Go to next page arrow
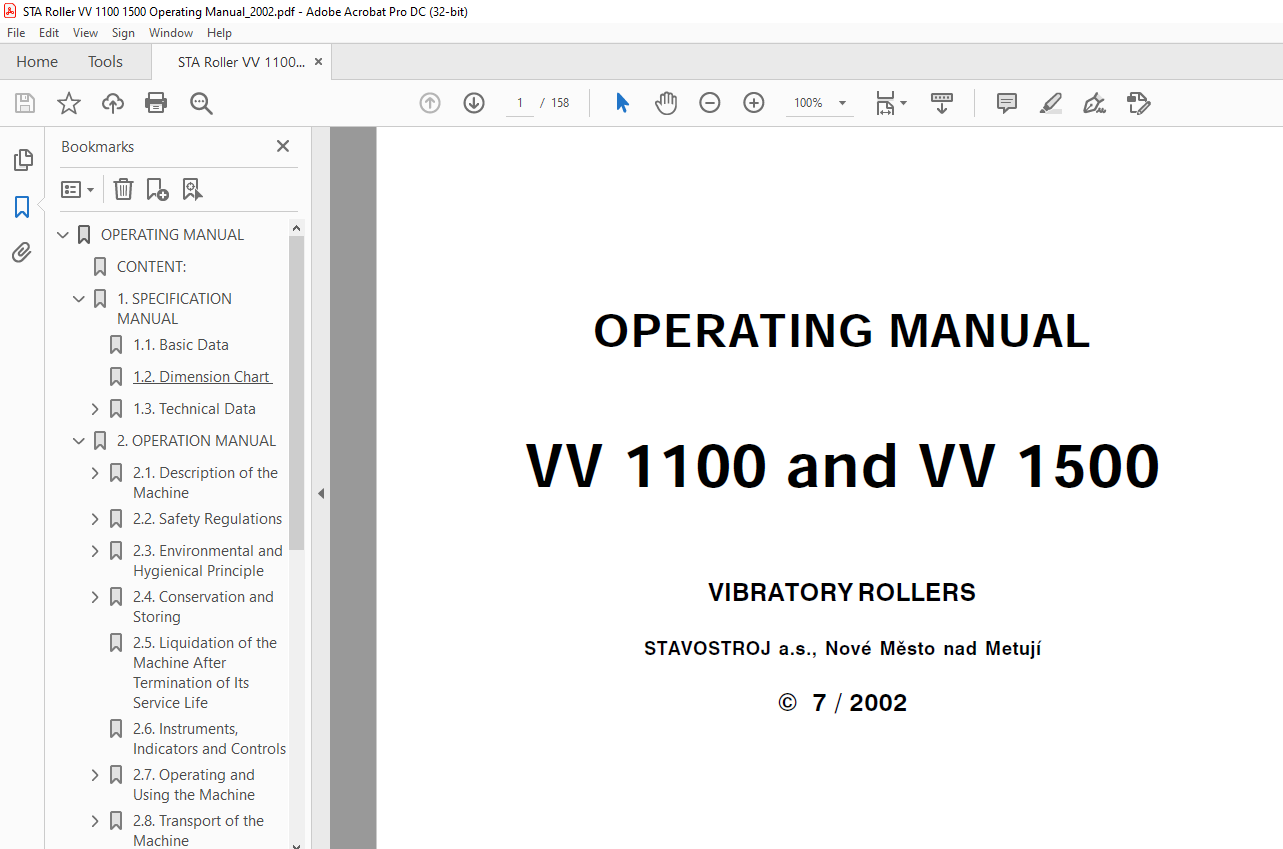This screenshot has height=849, width=1283. [x=474, y=103]
